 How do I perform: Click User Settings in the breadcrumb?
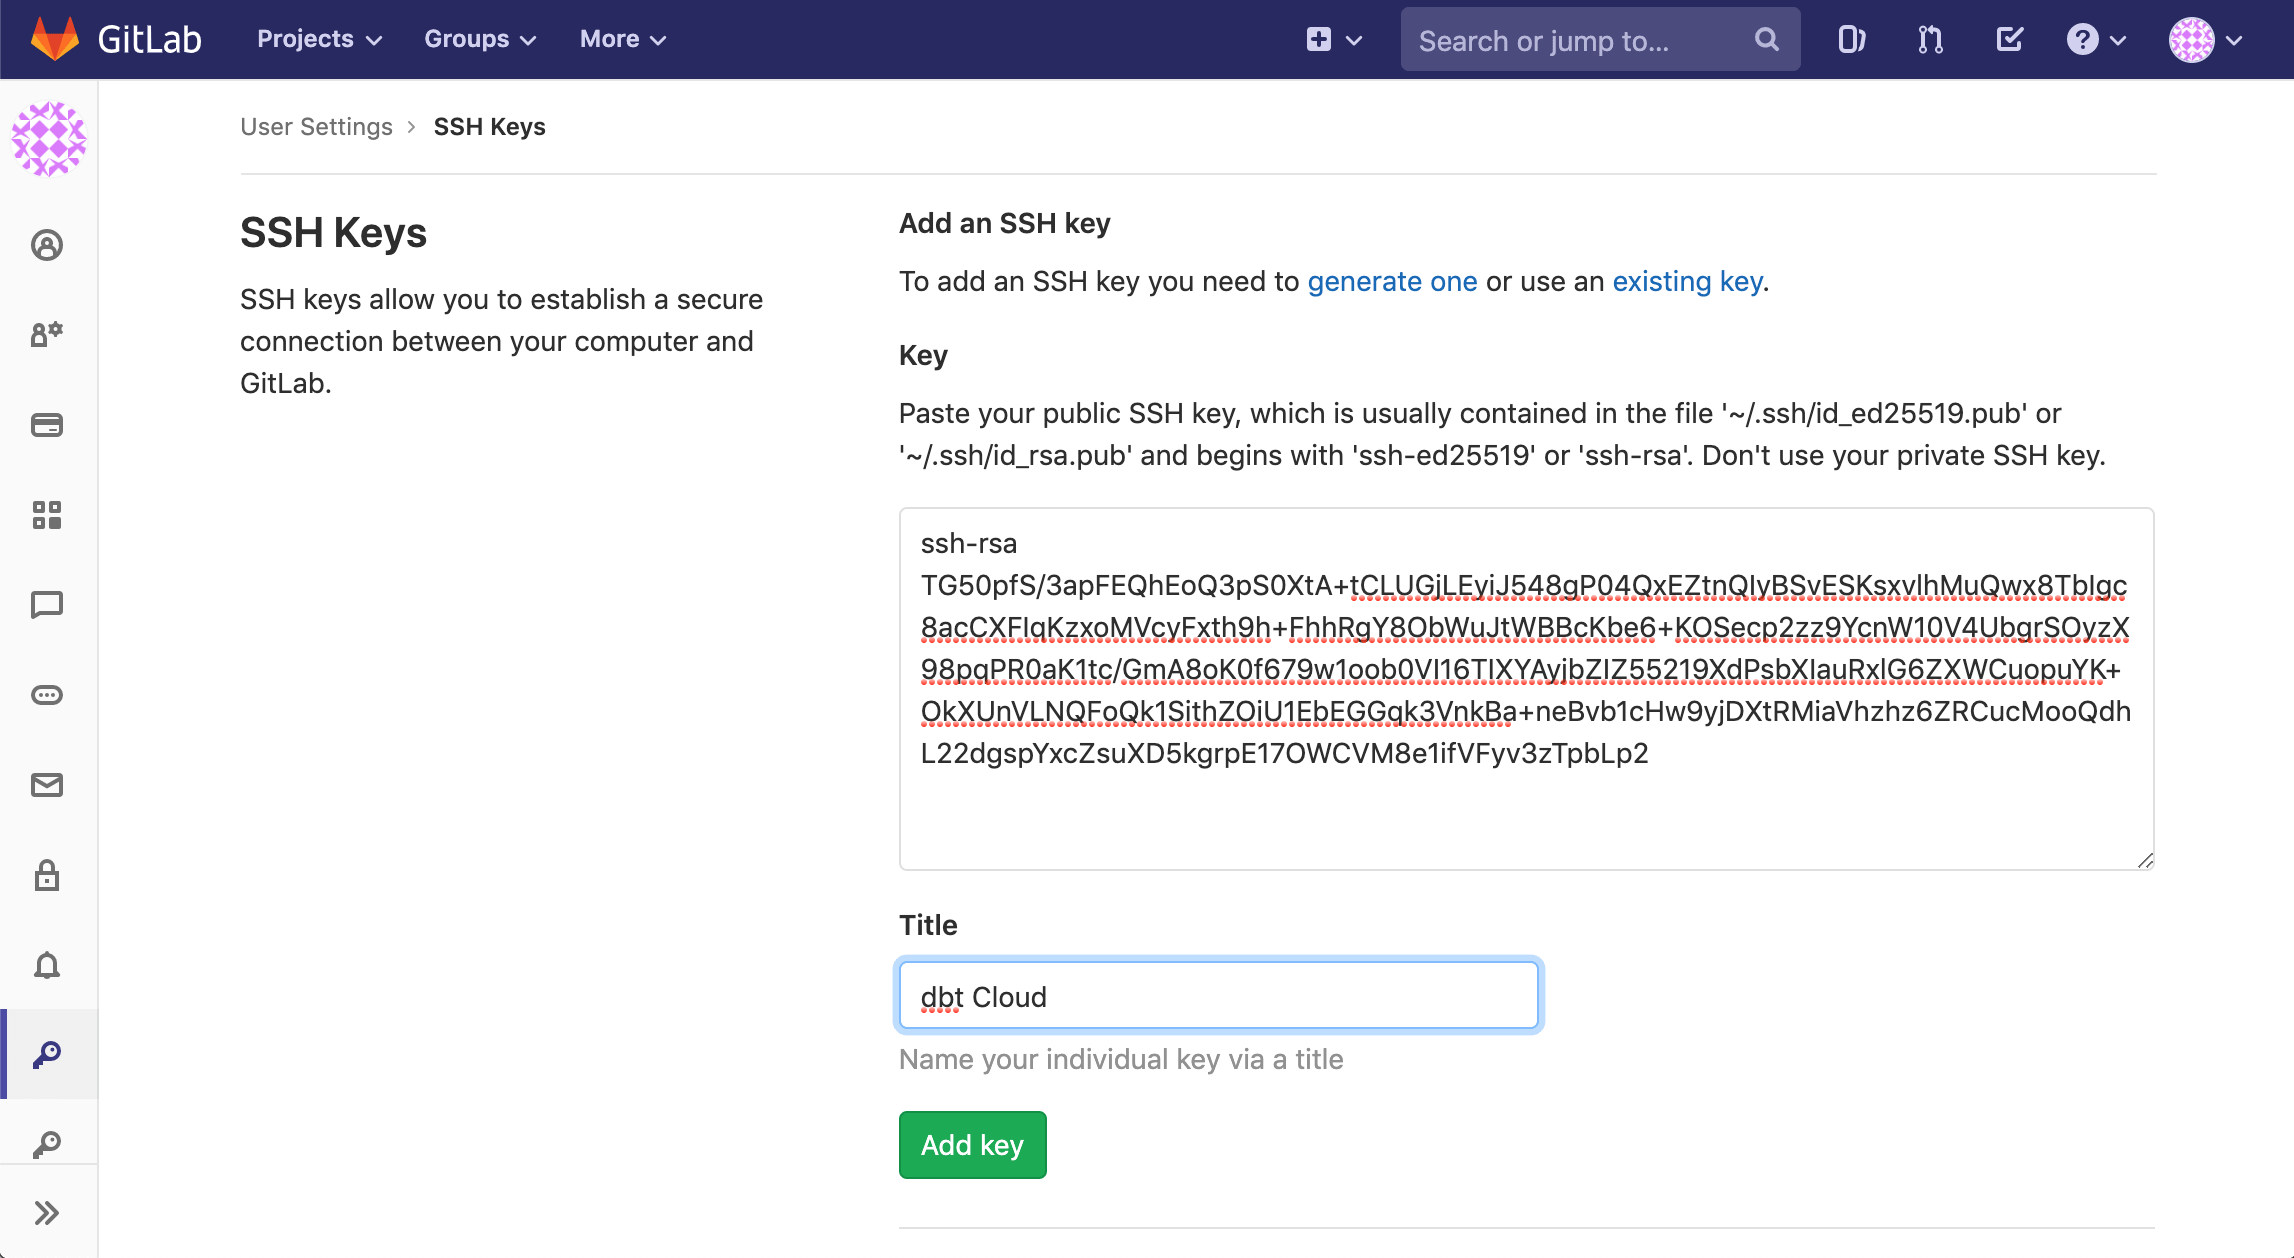(316, 126)
